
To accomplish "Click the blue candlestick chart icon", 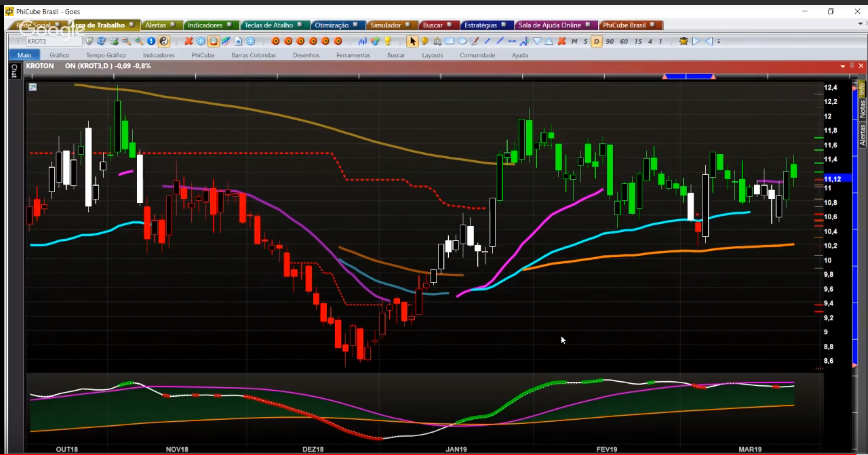I will 363,42.
